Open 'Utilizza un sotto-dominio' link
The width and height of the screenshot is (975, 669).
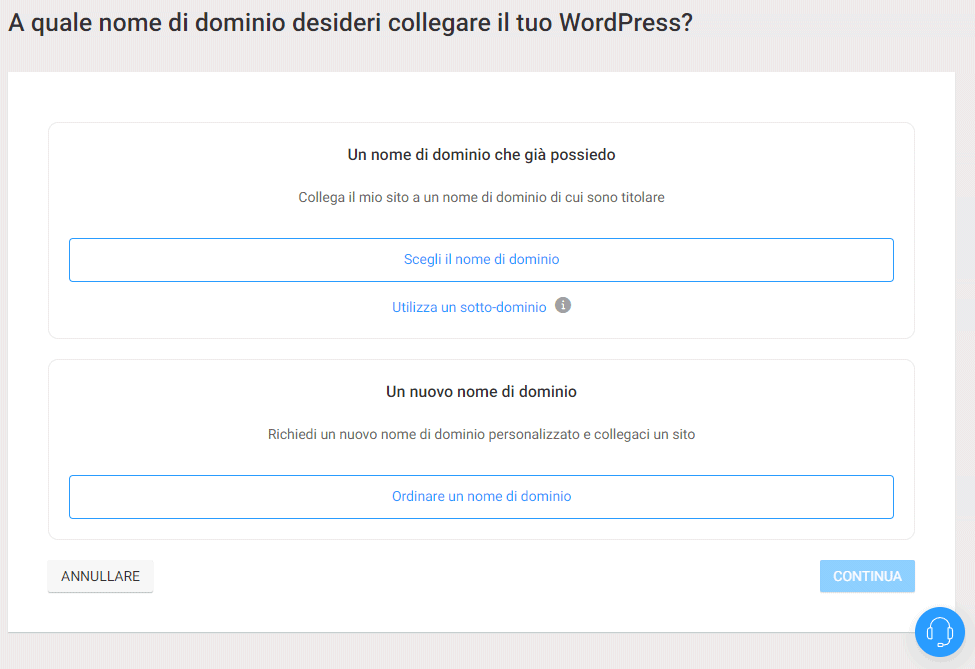[469, 307]
